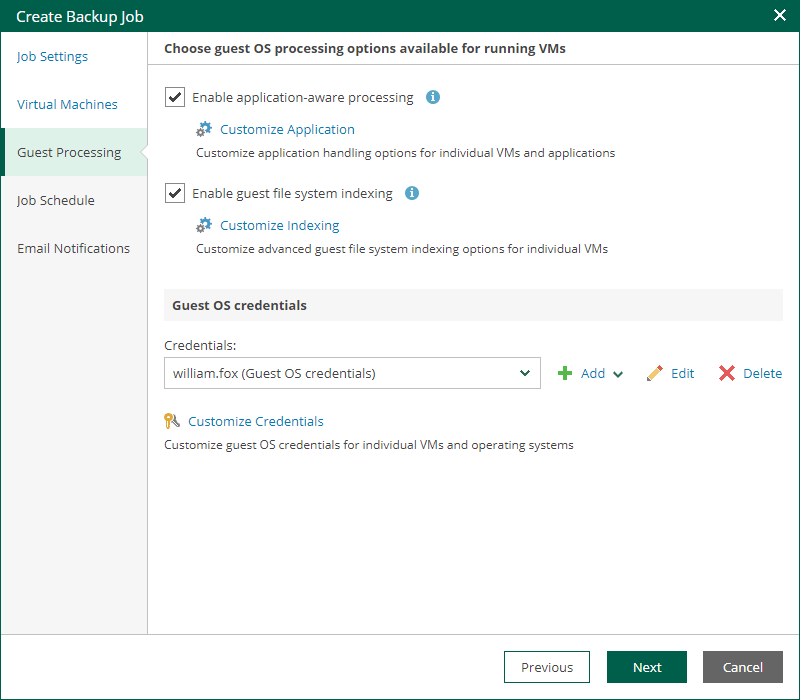The height and width of the screenshot is (700, 800).
Task: Click the info icon beside guest file indexing
Action: tap(412, 193)
